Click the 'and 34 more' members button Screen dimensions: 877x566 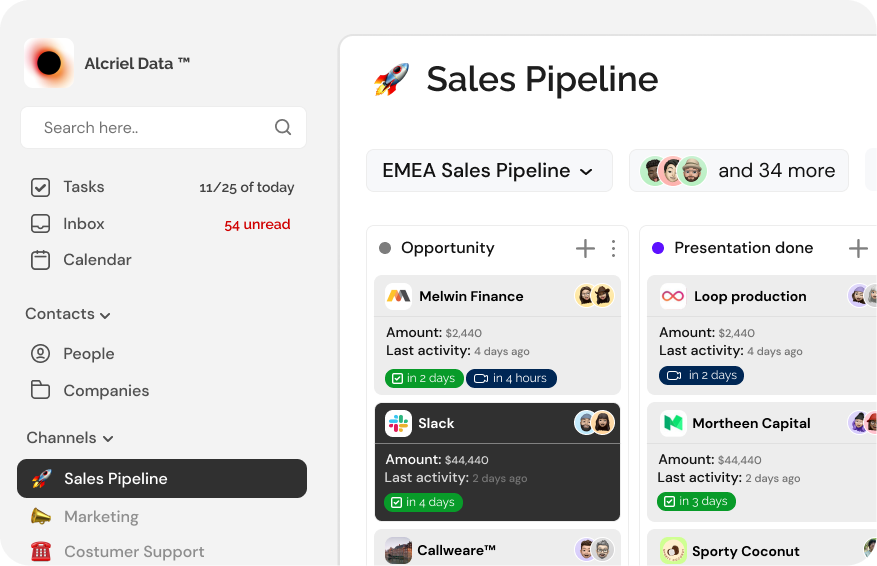tap(739, 171)
